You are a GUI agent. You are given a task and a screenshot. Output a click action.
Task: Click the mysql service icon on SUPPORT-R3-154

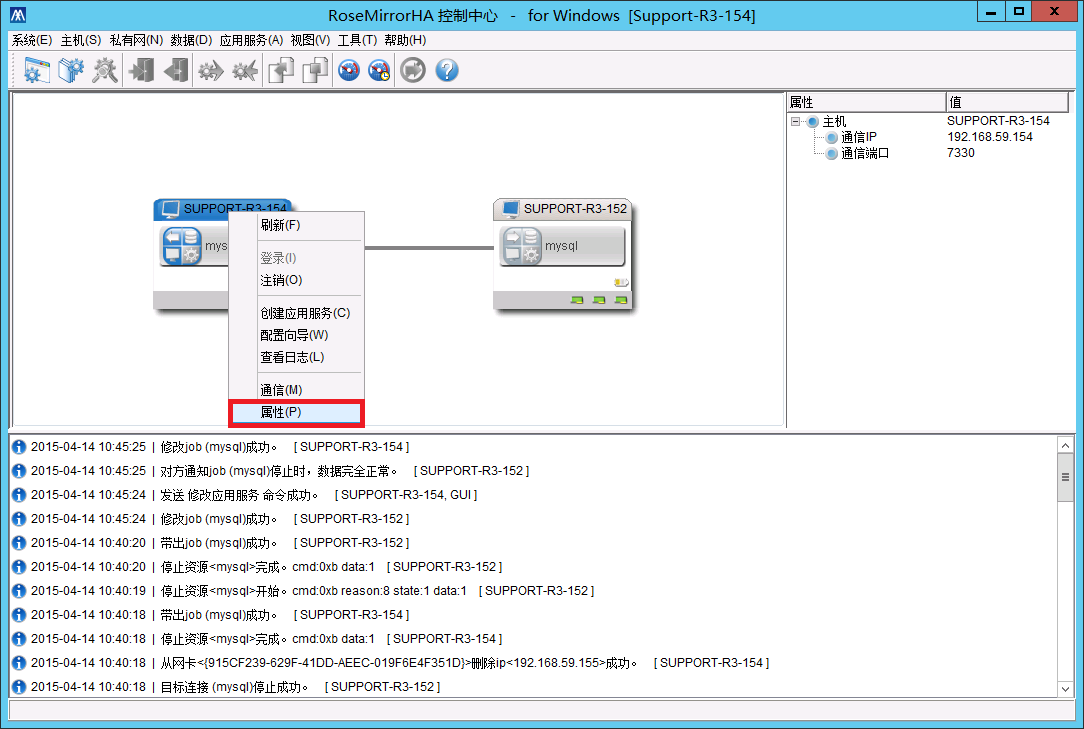181,246
